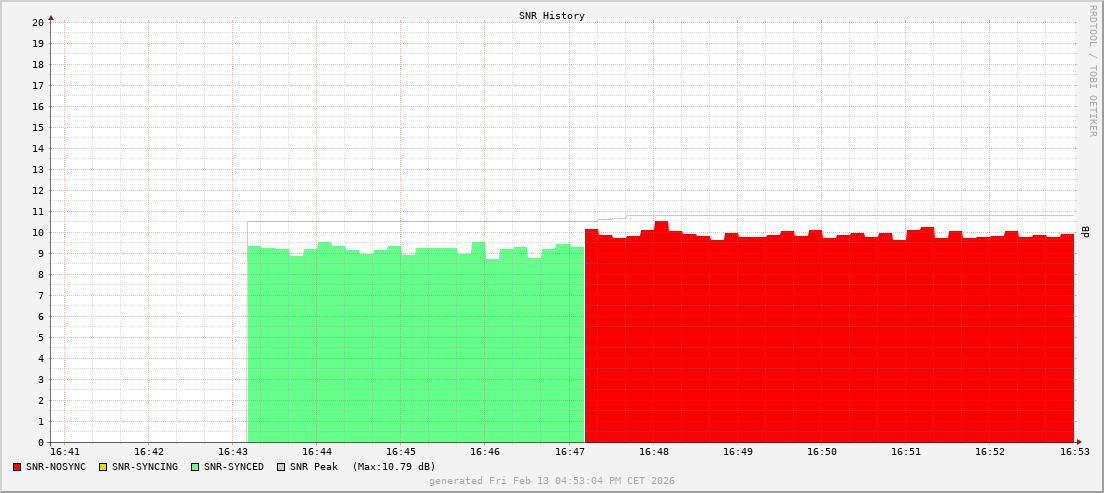The width and height of the screenshot is (1104, 493).
Task: Click the dB unit label on right
Action: pos(1085,232)
